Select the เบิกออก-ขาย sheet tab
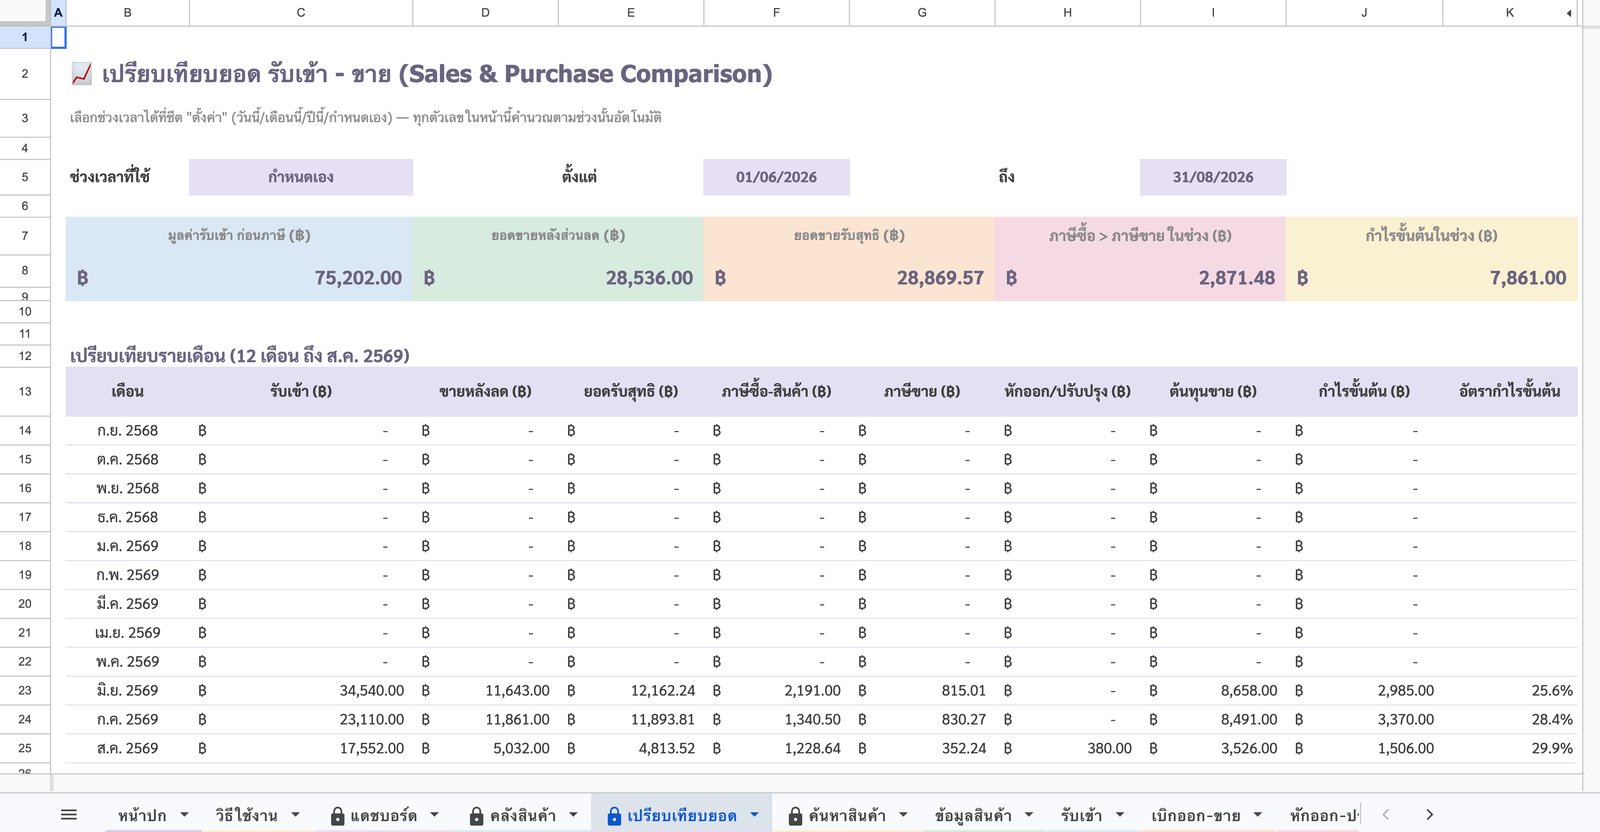 1195,815
